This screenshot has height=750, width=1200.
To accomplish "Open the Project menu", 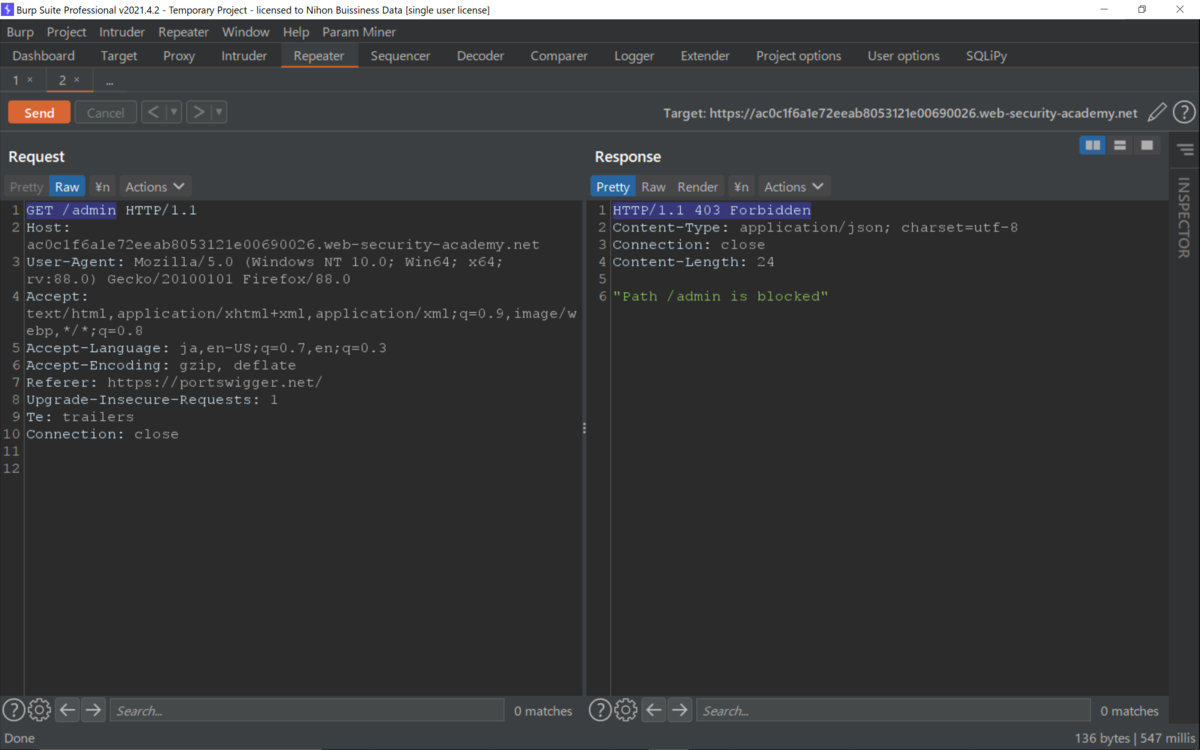I will 67,32.
